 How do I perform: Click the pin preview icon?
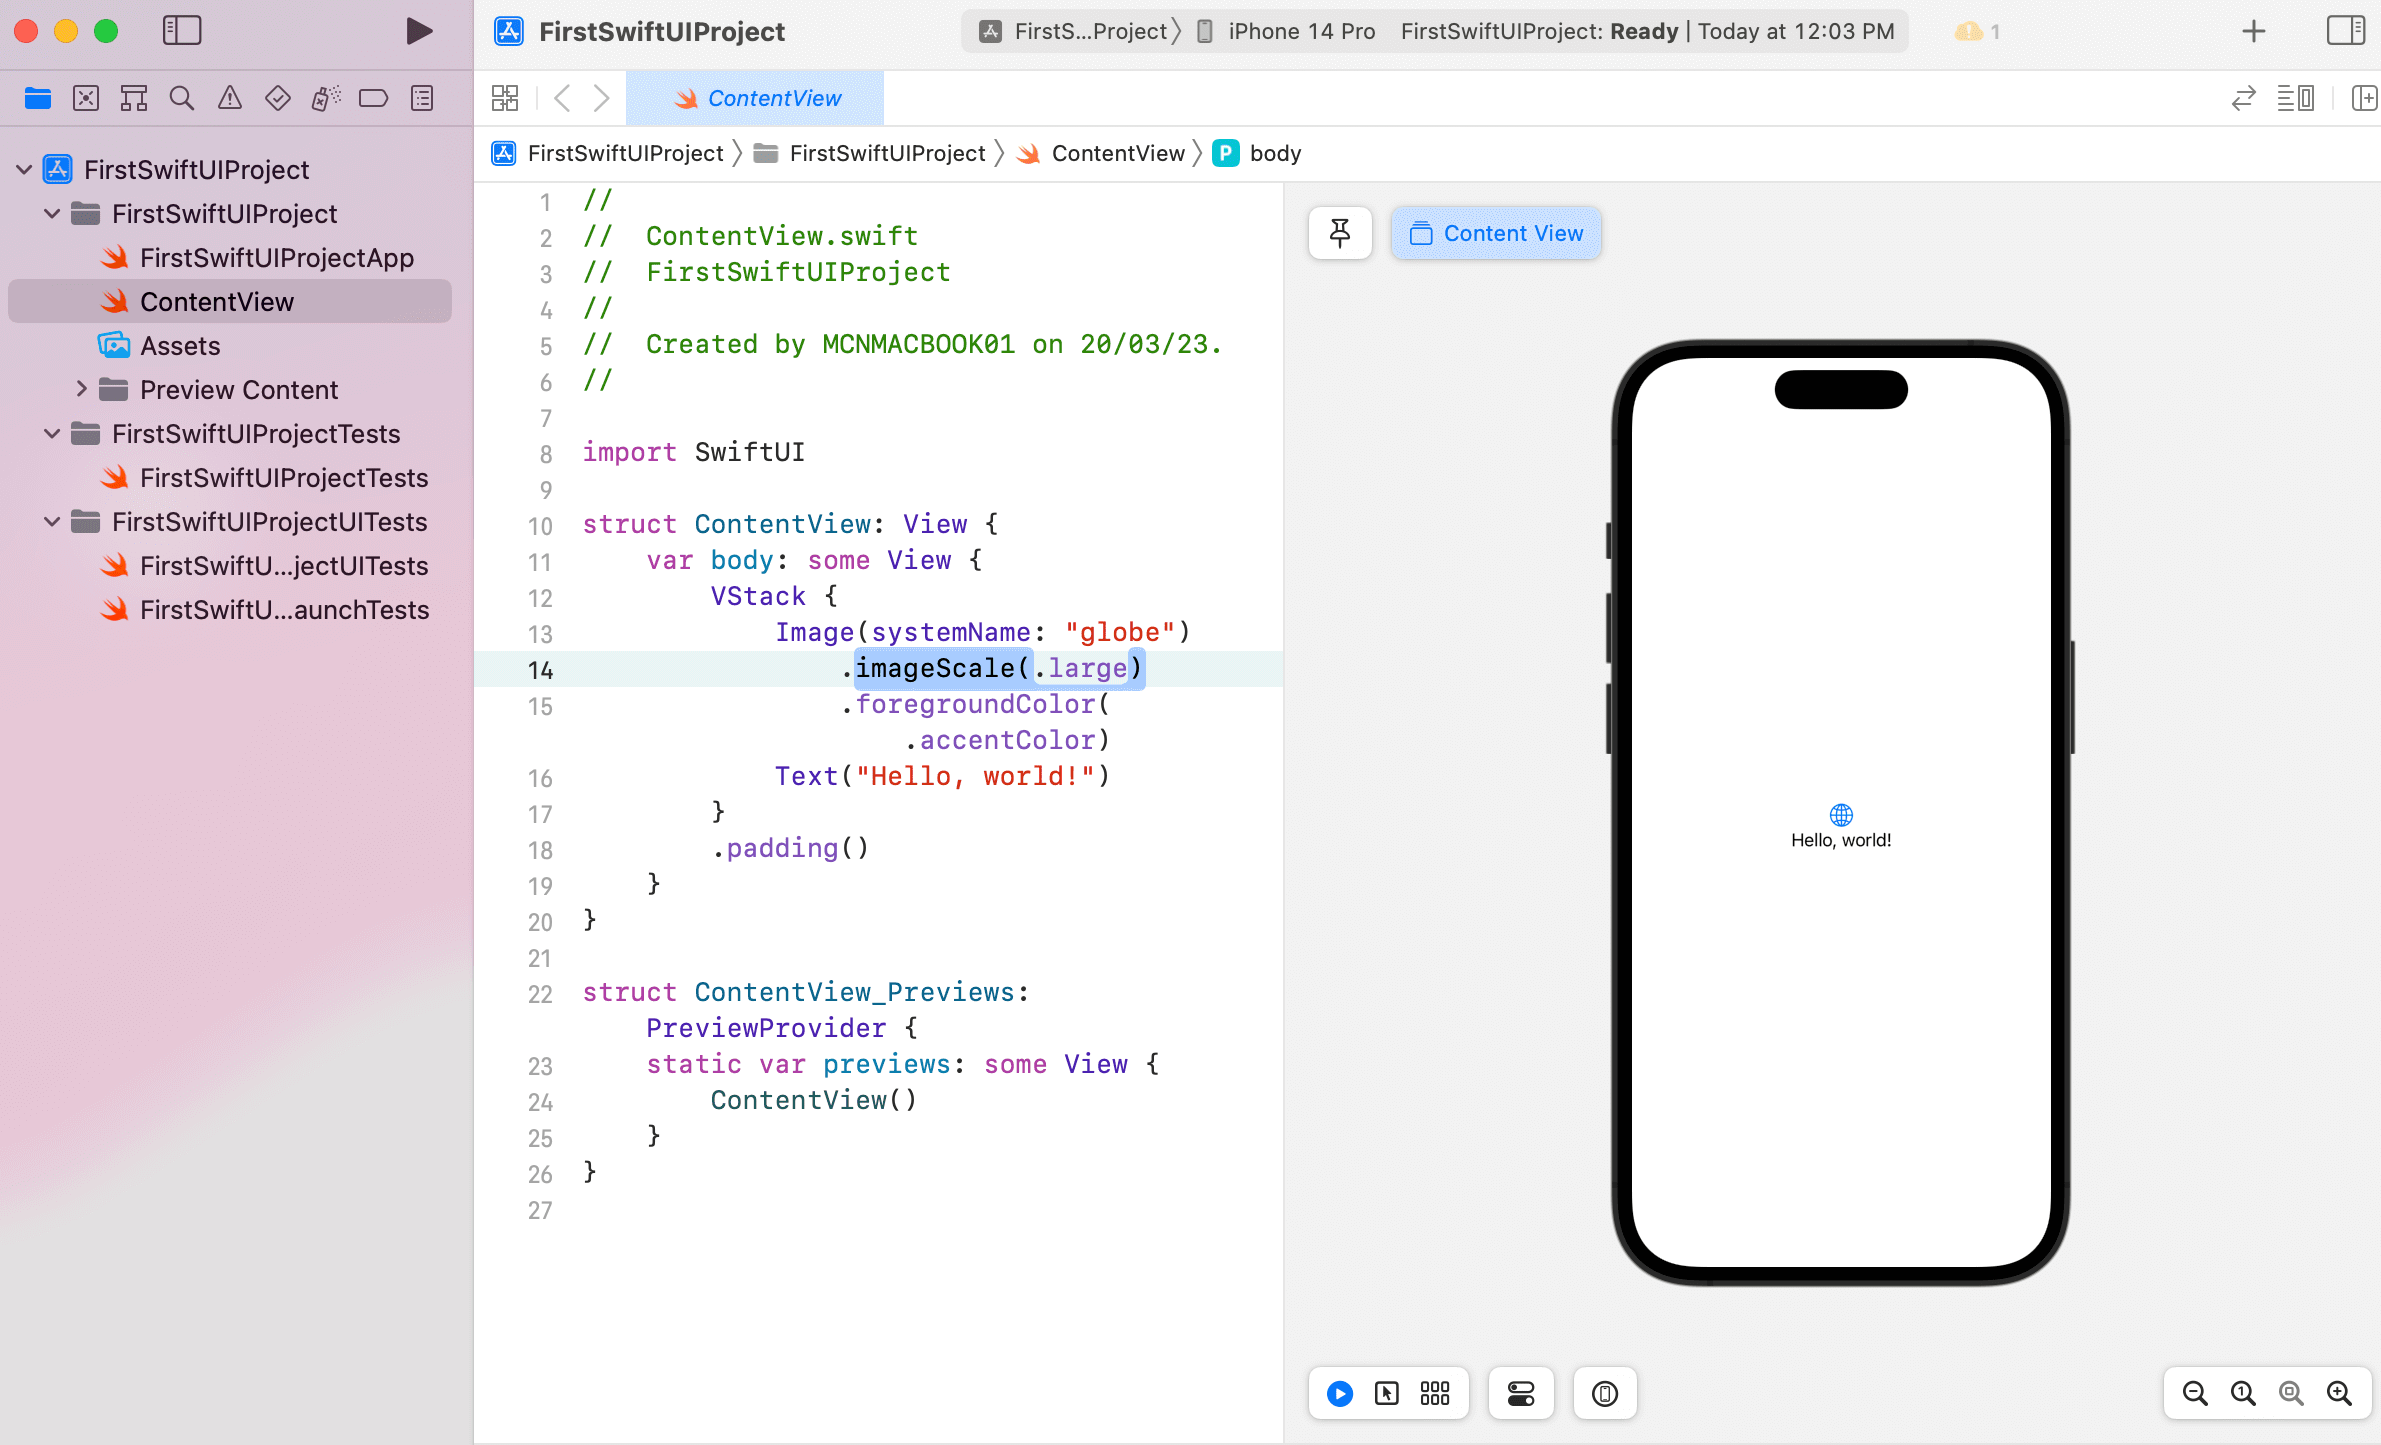click(x=1340, y=233)
